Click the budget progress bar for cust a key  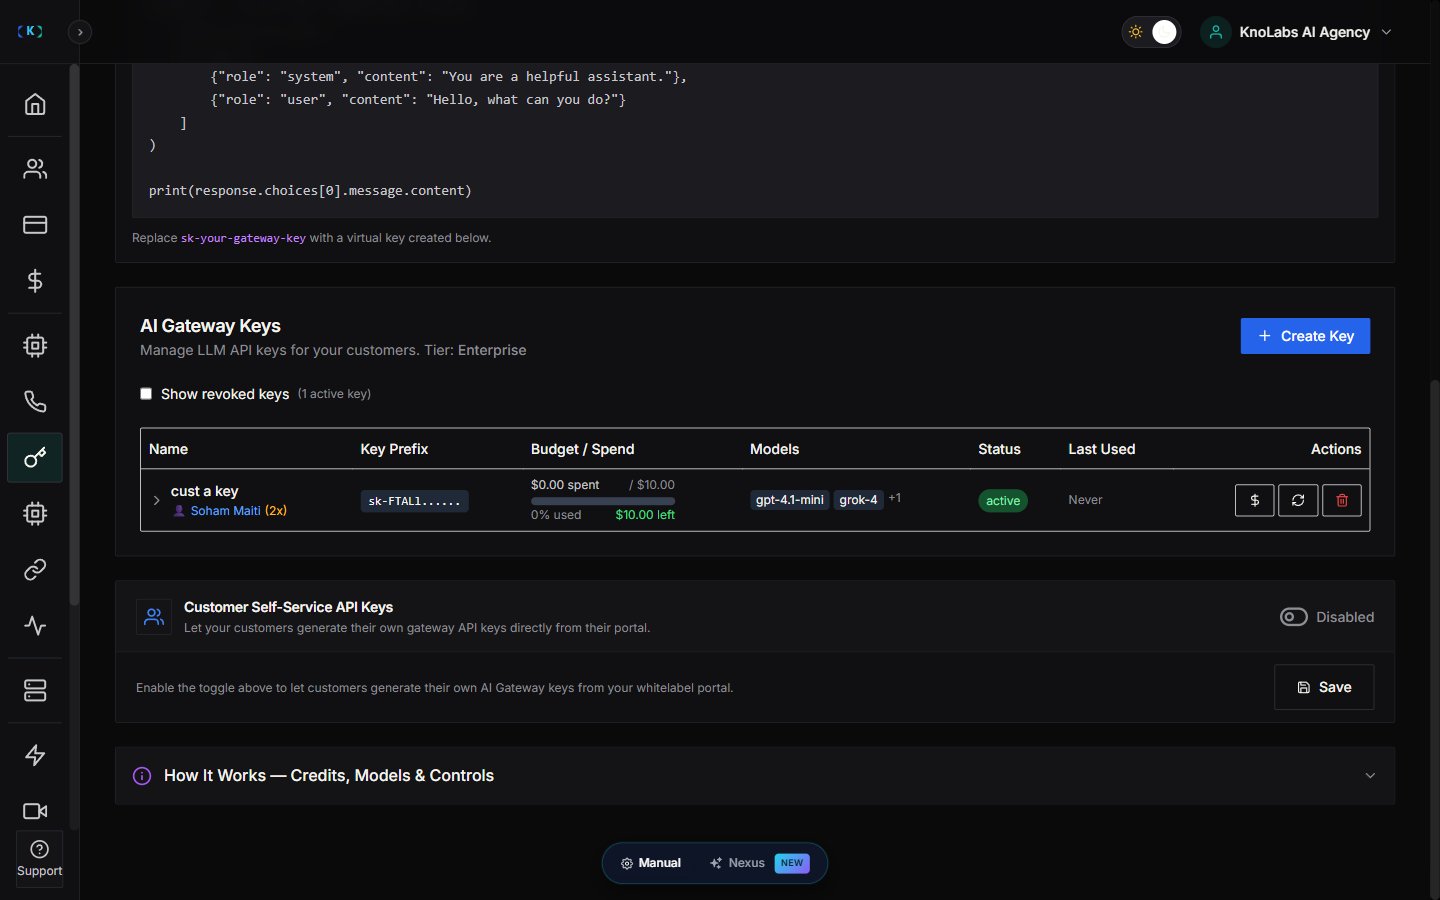pos(603,501)
